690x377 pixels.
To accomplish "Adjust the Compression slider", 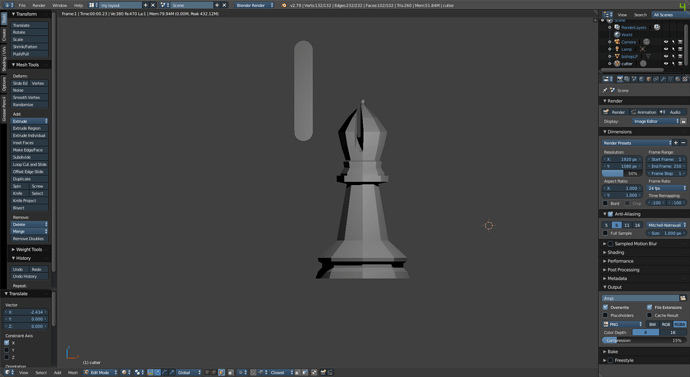I will (x=644, y=340).
